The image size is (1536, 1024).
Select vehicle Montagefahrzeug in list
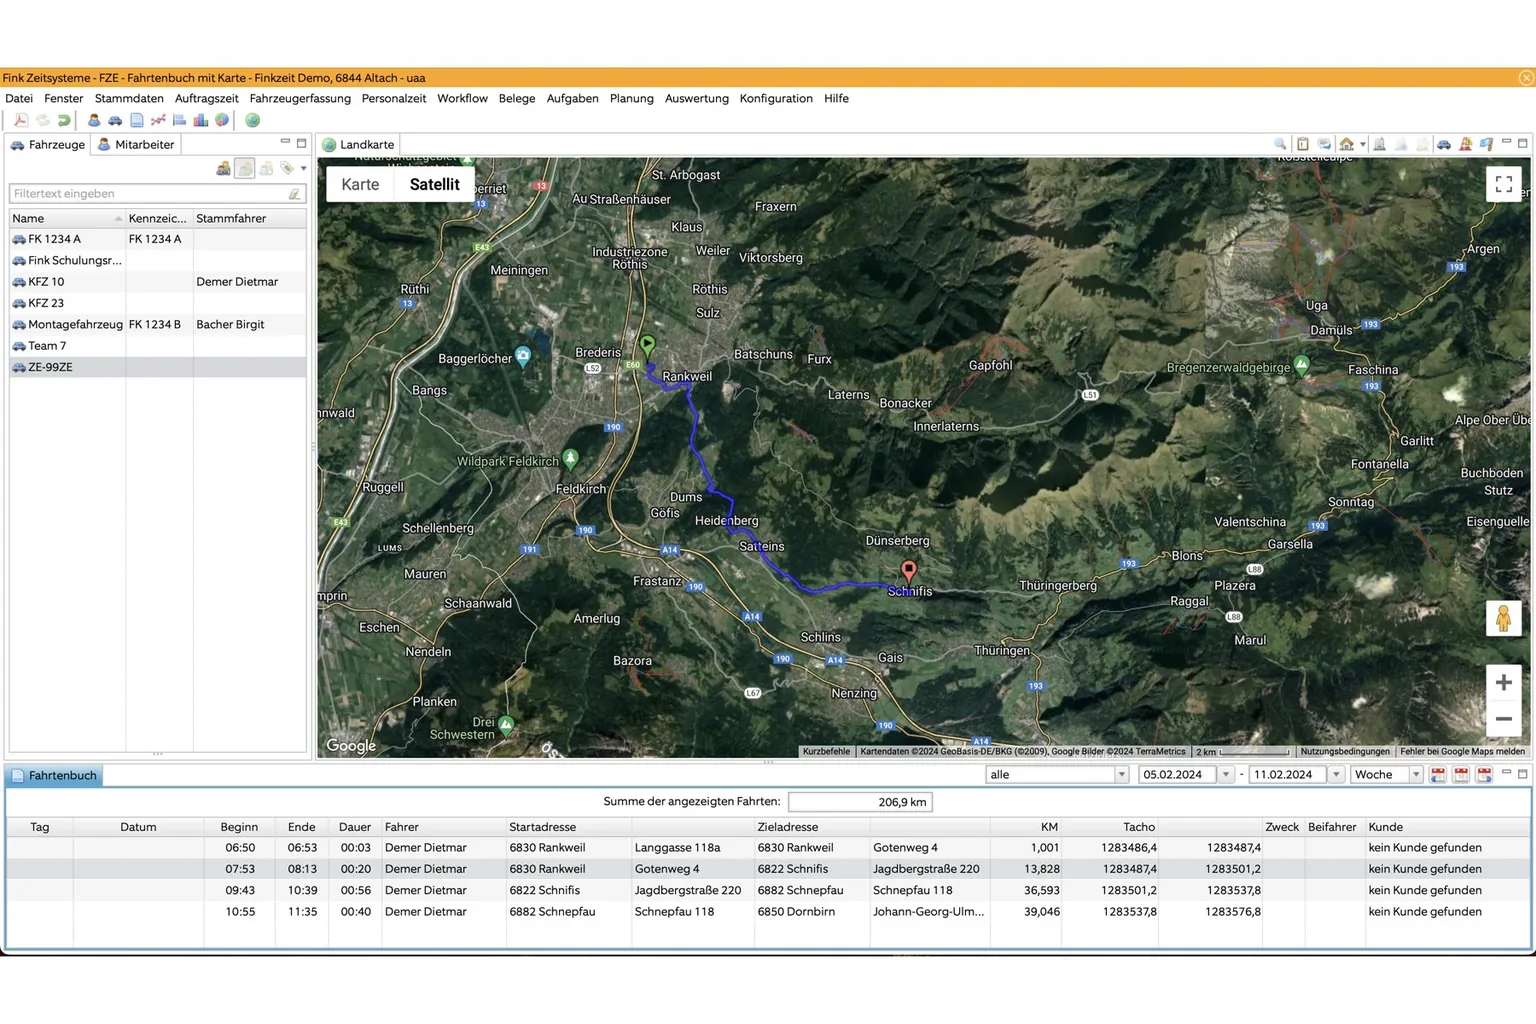(x=157, y=324)
